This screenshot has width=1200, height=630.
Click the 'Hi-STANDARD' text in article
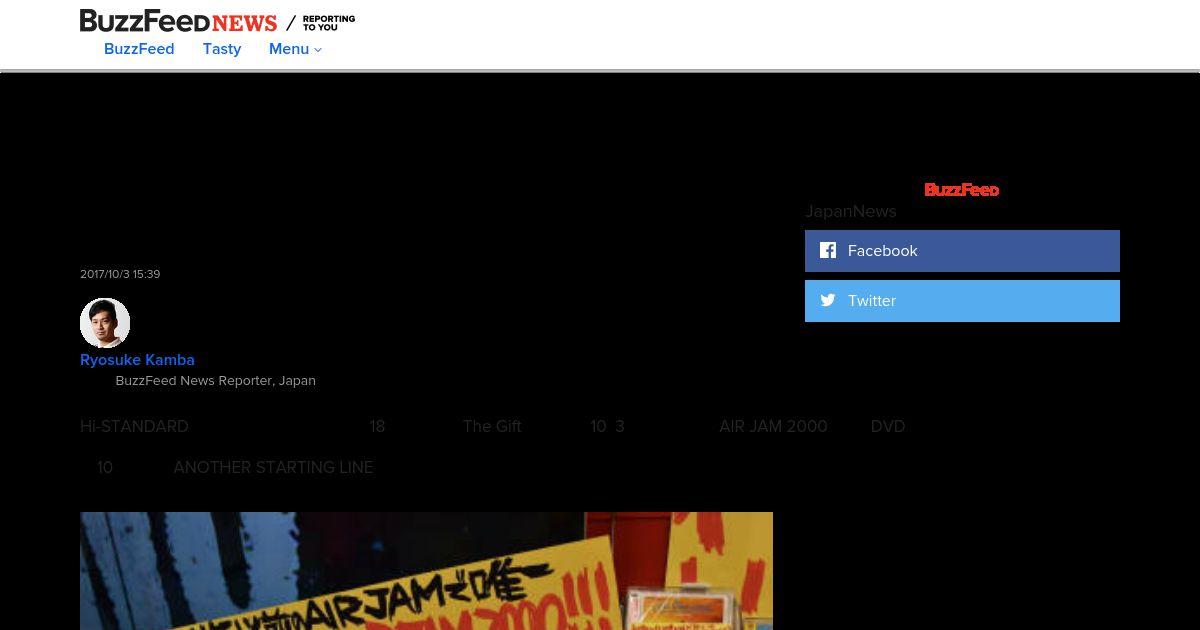134,426
